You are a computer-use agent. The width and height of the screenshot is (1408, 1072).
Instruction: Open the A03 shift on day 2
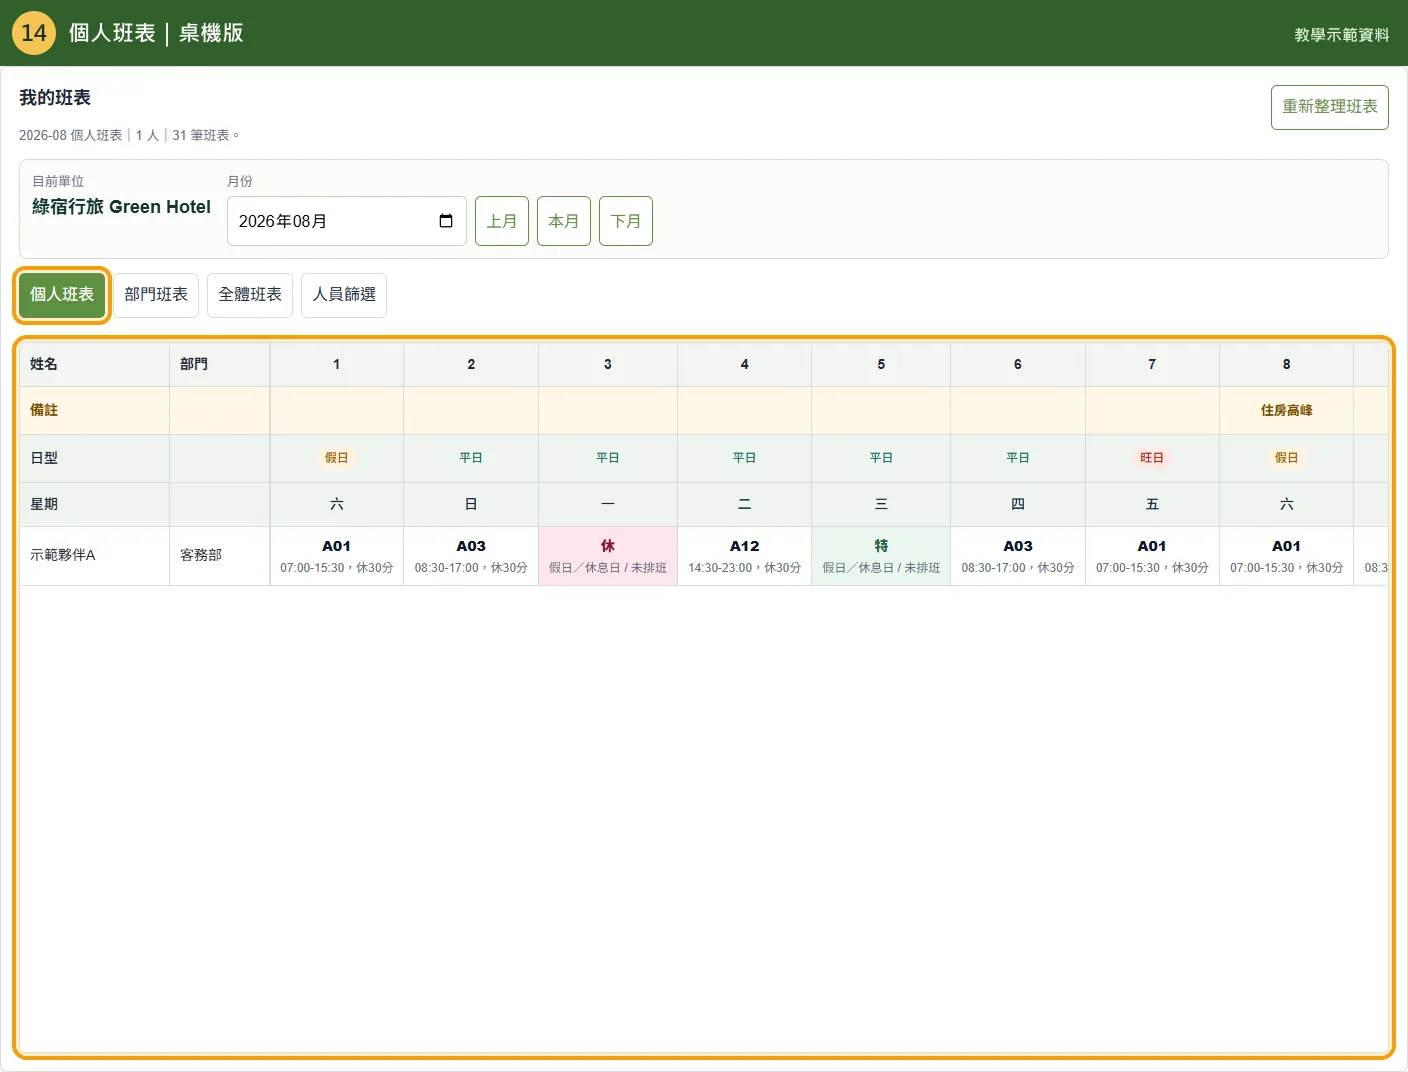click(471, 556)
